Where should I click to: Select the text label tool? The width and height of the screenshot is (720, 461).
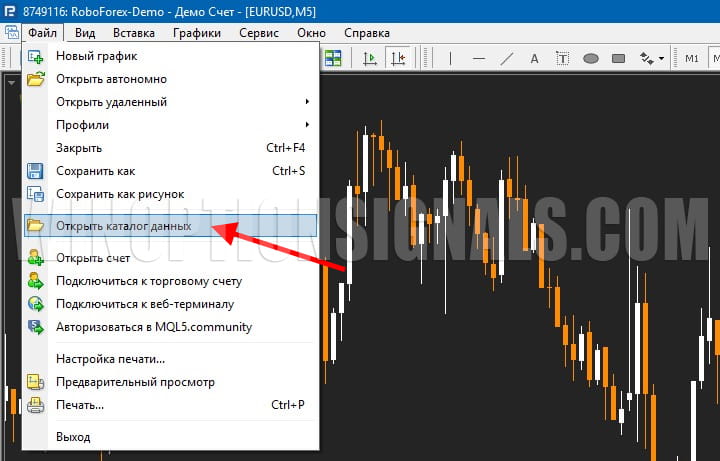563,58
